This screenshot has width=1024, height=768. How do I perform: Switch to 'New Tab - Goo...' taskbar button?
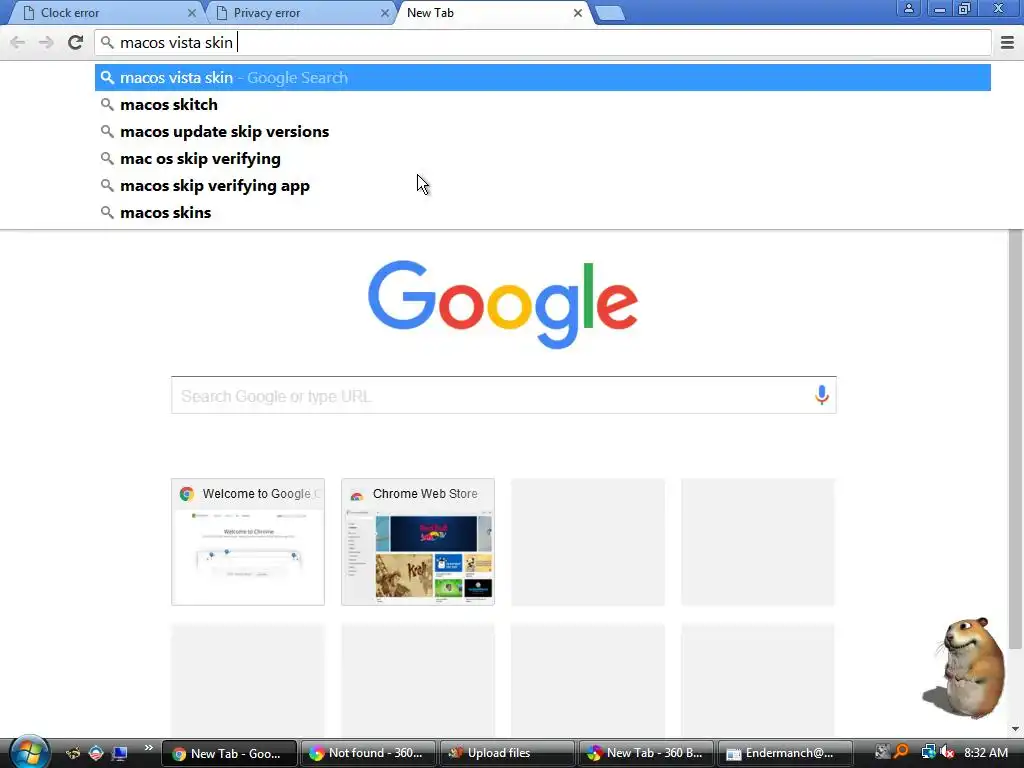pyautogui.click(x=229, y=753)
